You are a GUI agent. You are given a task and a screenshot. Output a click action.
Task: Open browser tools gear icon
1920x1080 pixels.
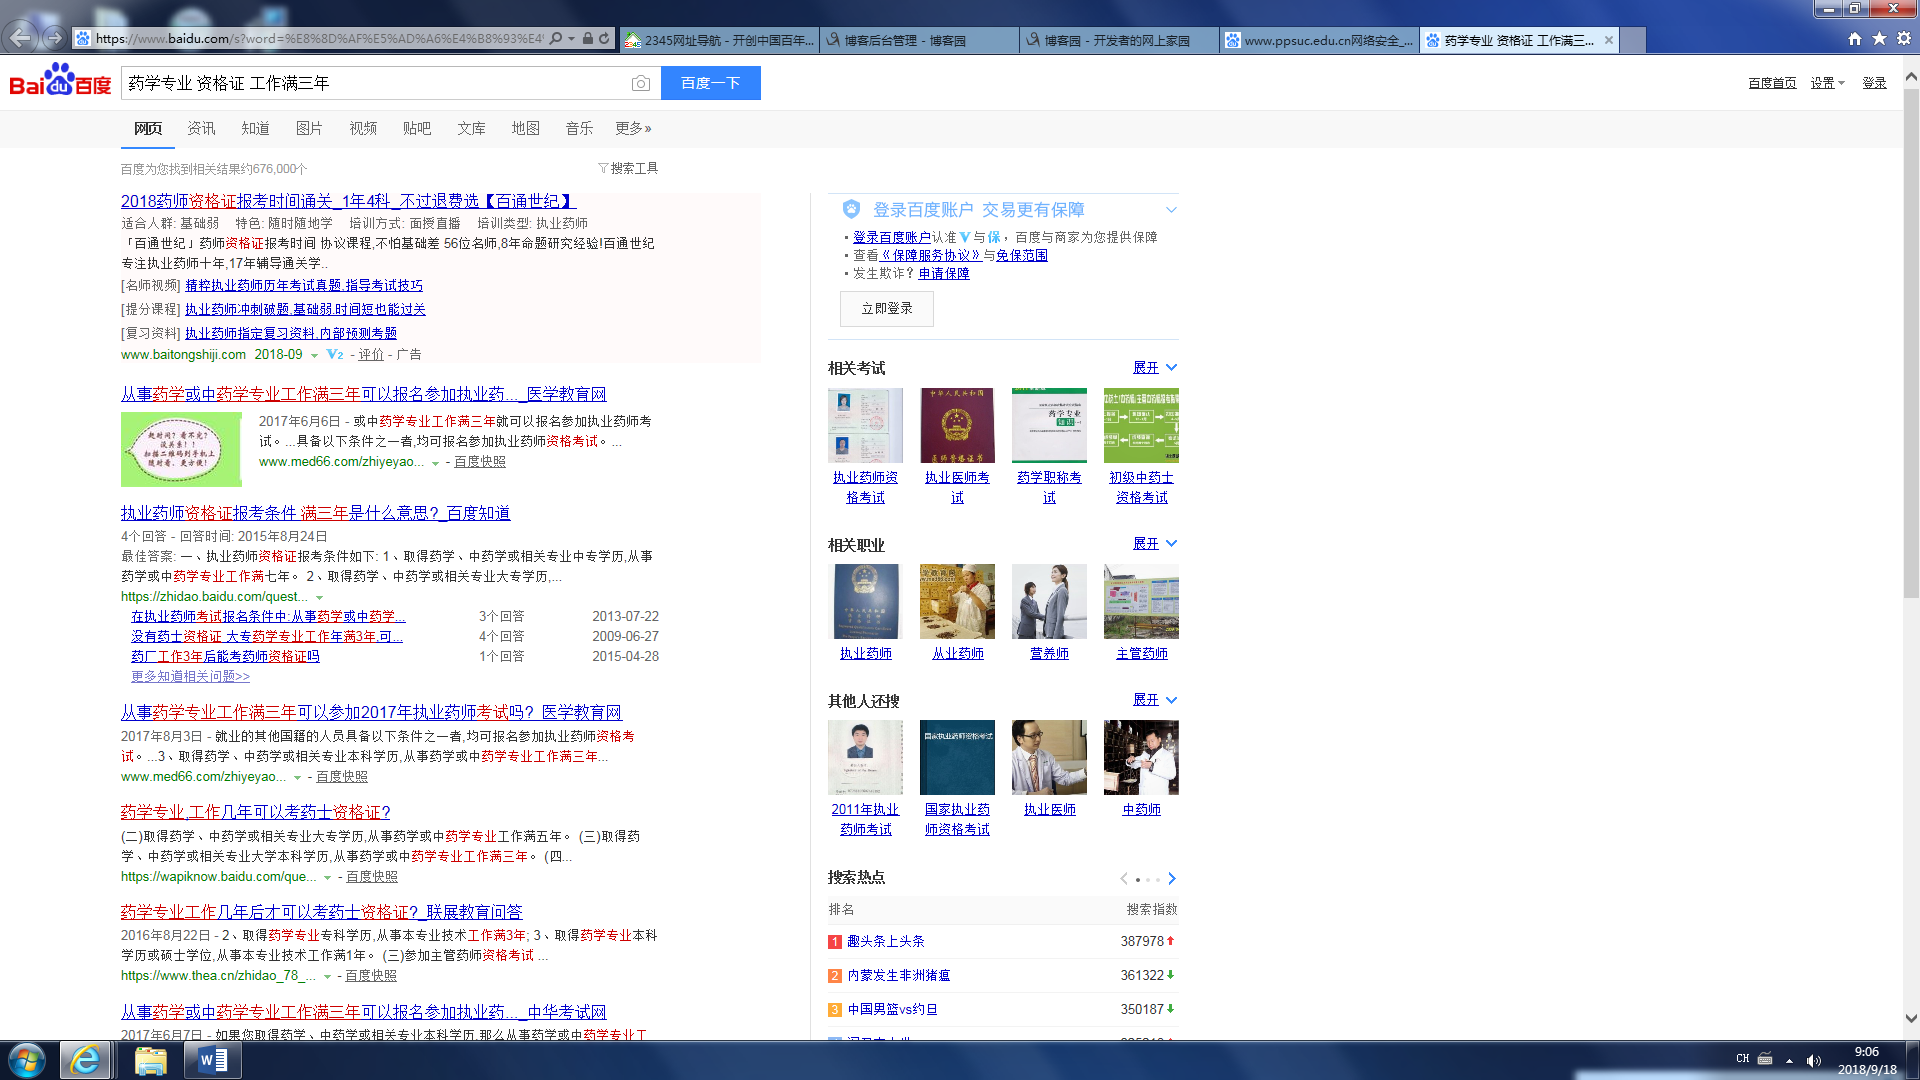point(1904,39)
